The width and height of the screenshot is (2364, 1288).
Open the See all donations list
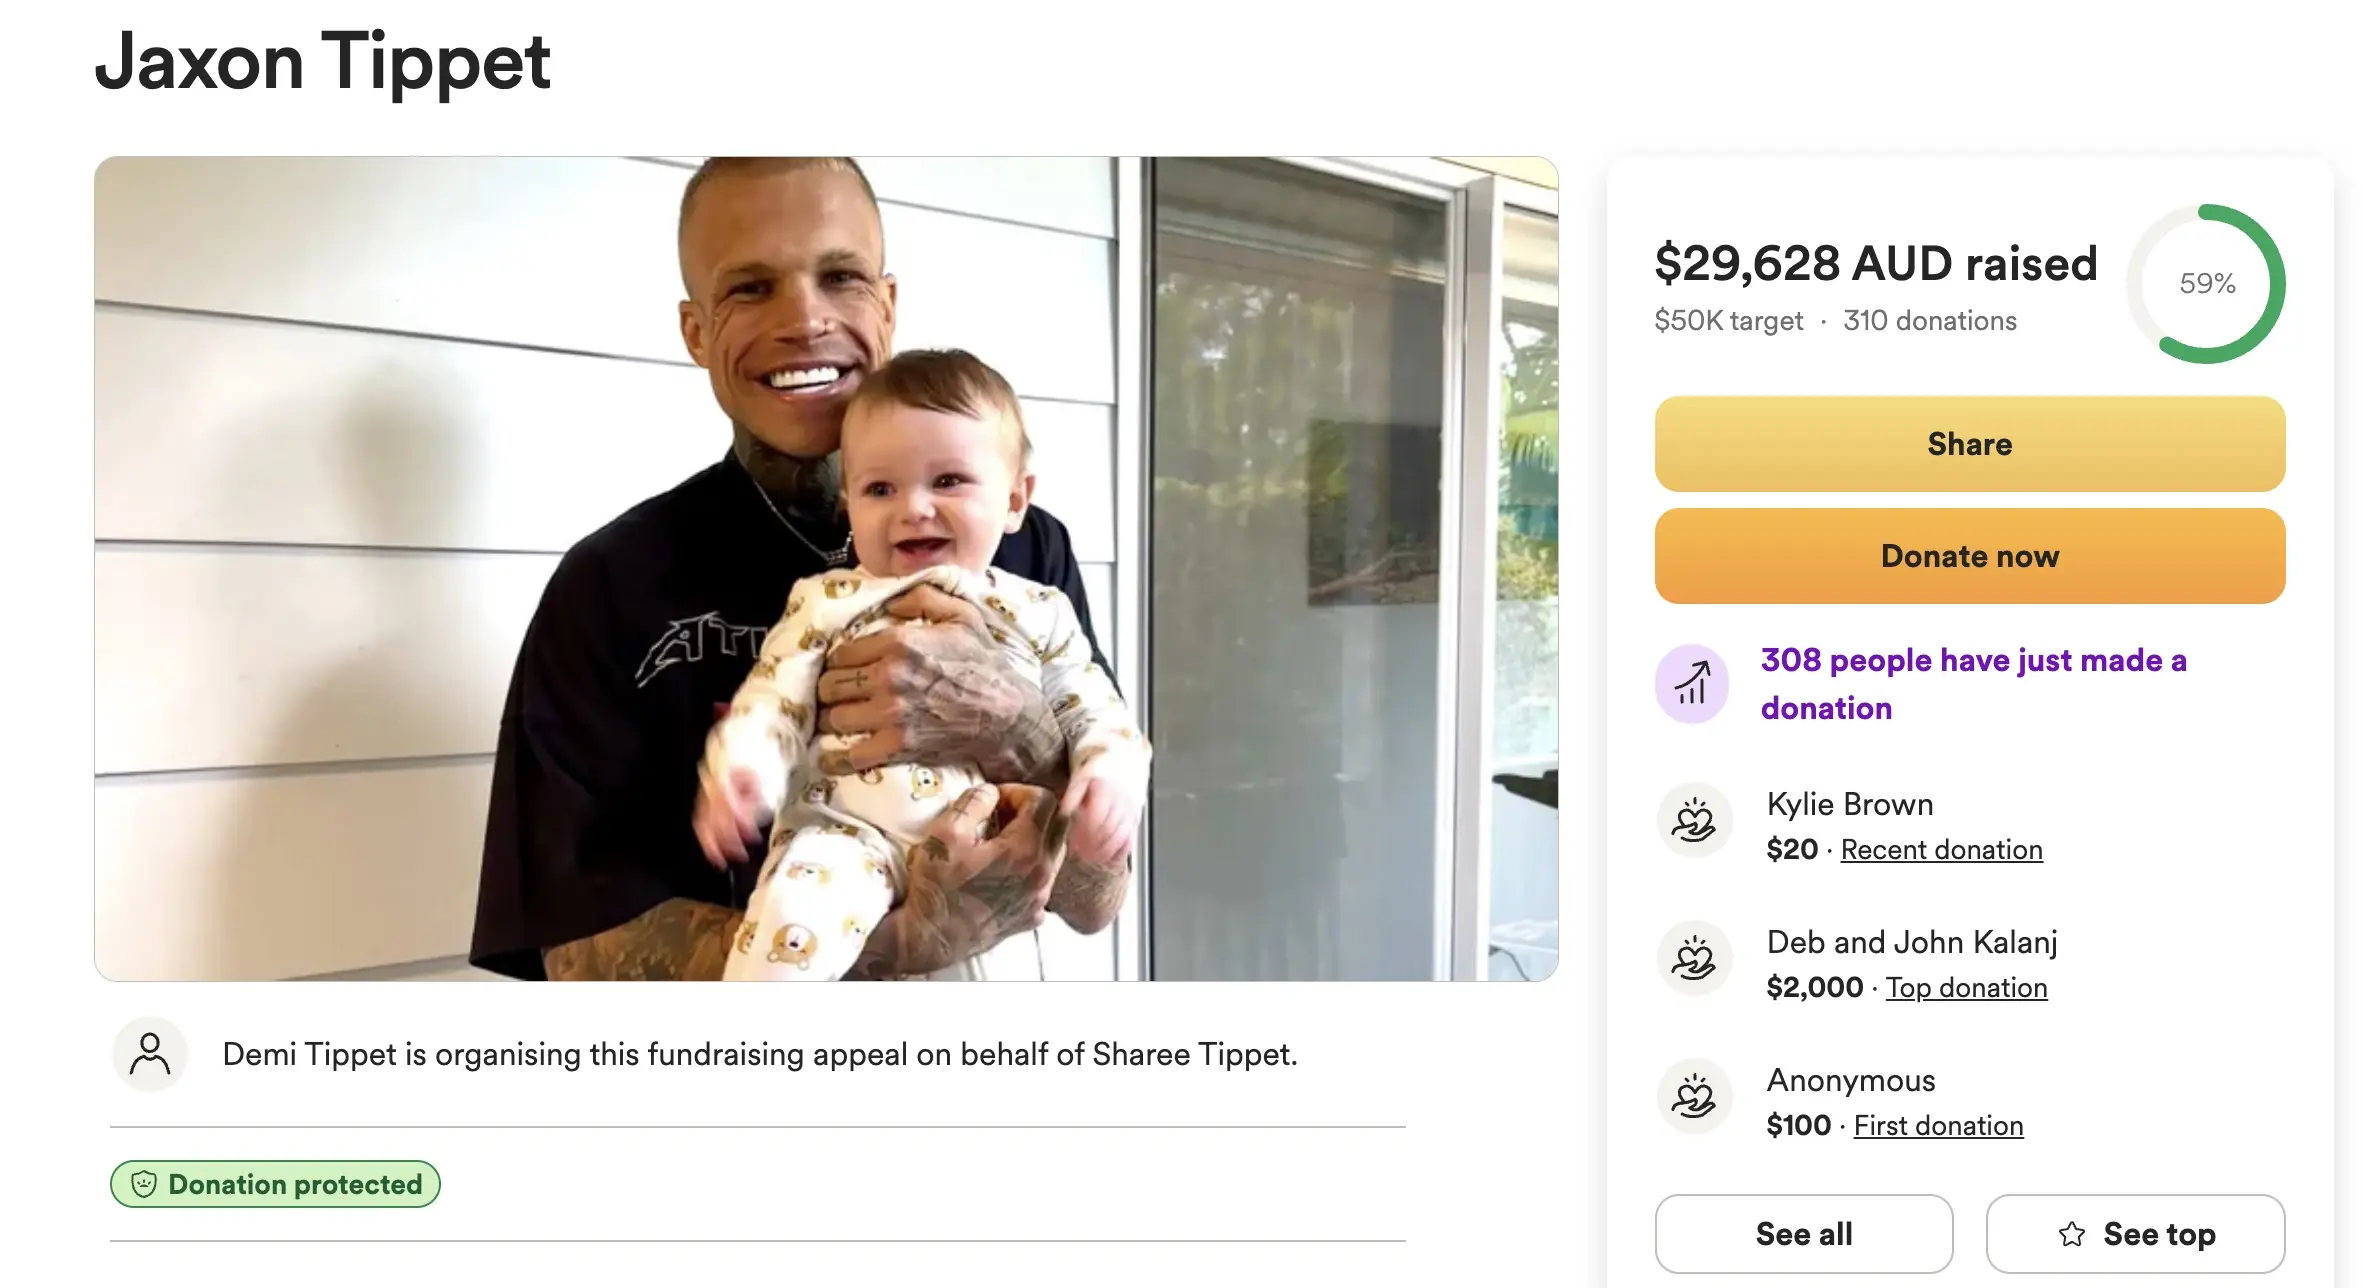click(1803, 1234)
